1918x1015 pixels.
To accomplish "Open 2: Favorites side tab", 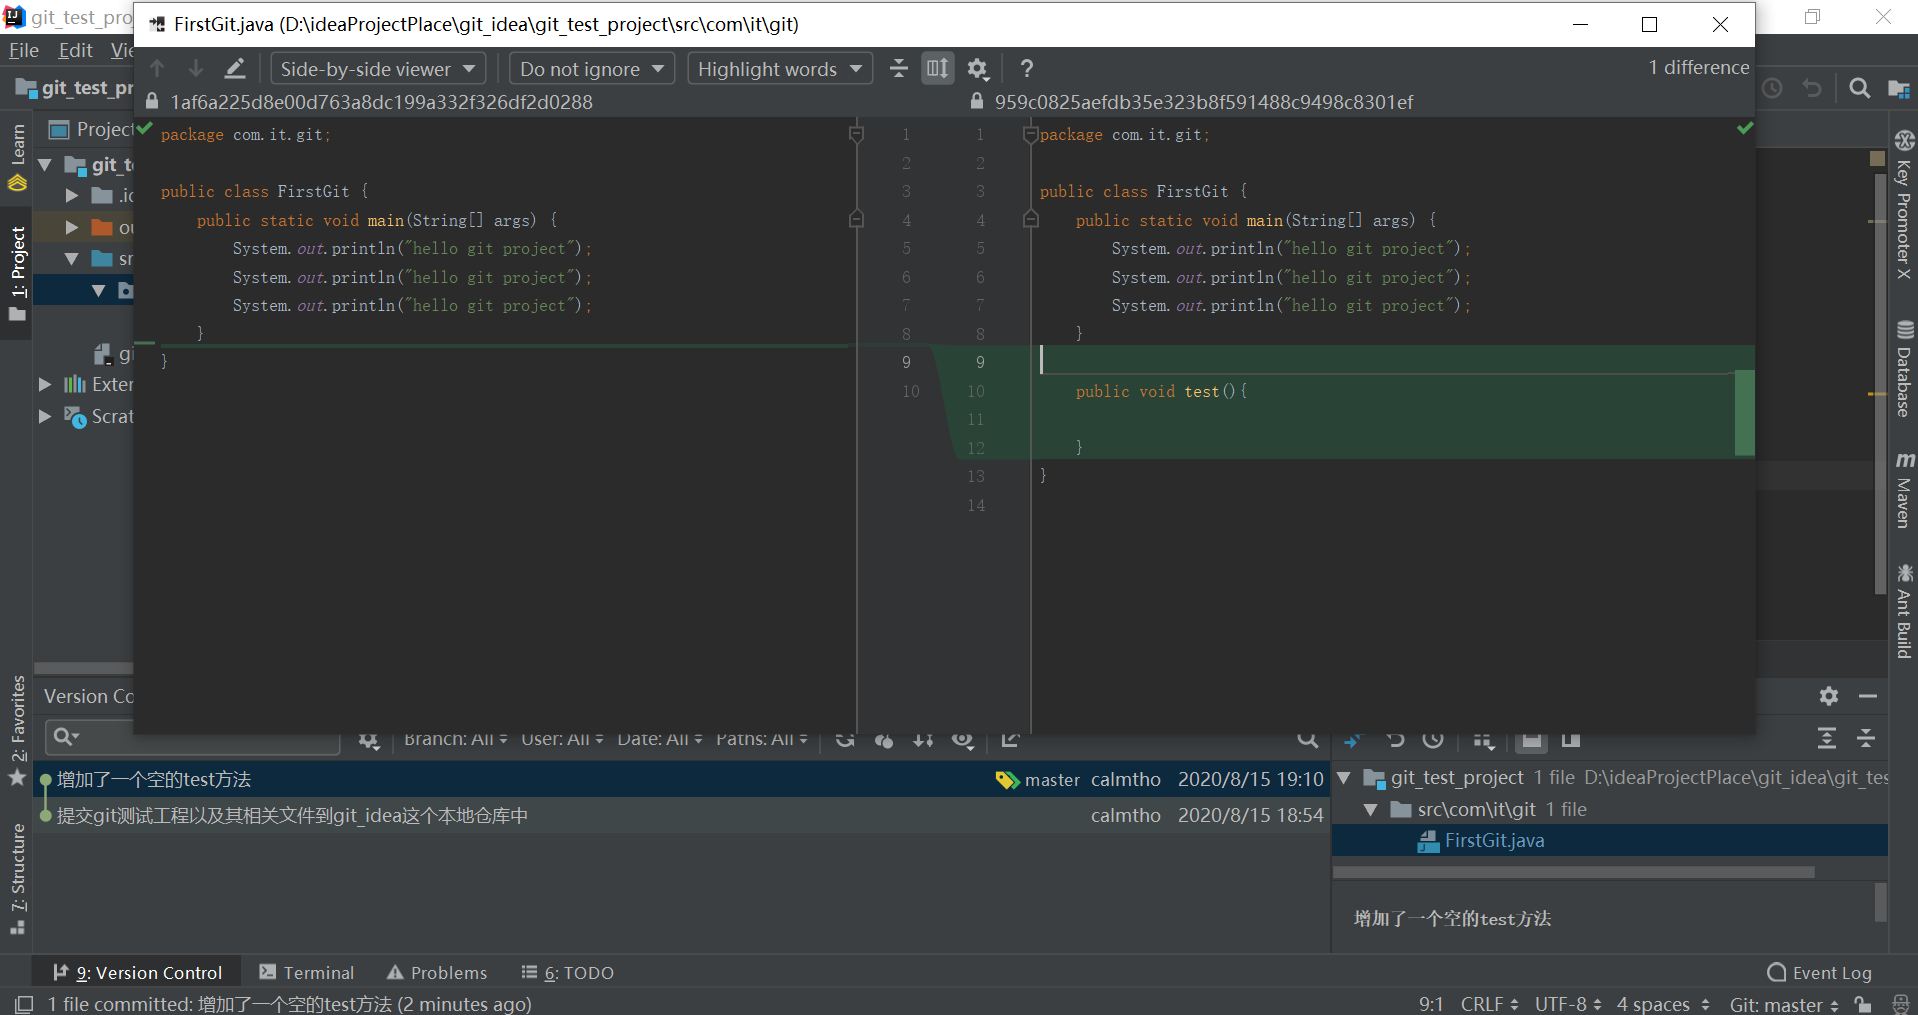I will pos(17,731).
